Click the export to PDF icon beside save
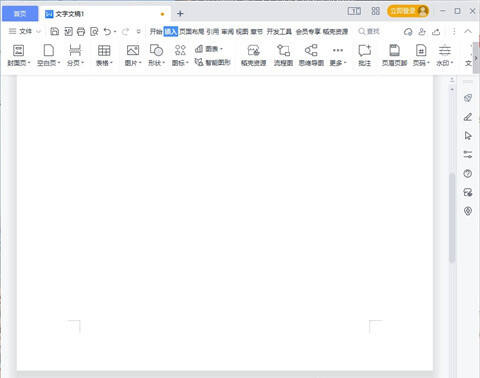 68,32
